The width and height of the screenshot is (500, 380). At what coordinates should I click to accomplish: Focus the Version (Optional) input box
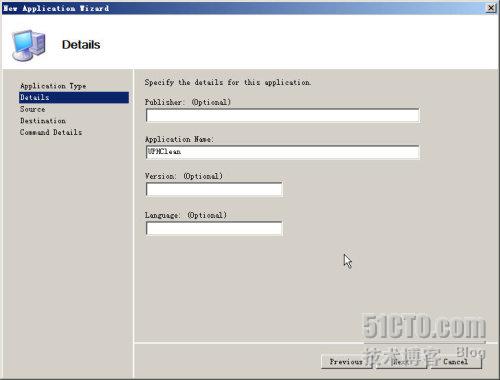pos(214,189)
